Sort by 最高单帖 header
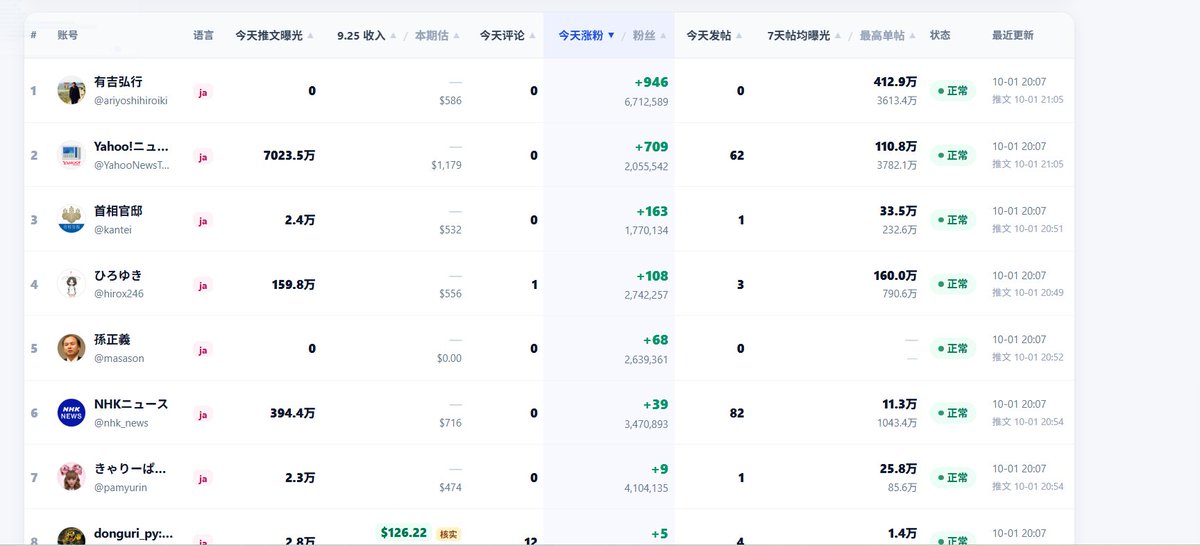 coord(887,35)
